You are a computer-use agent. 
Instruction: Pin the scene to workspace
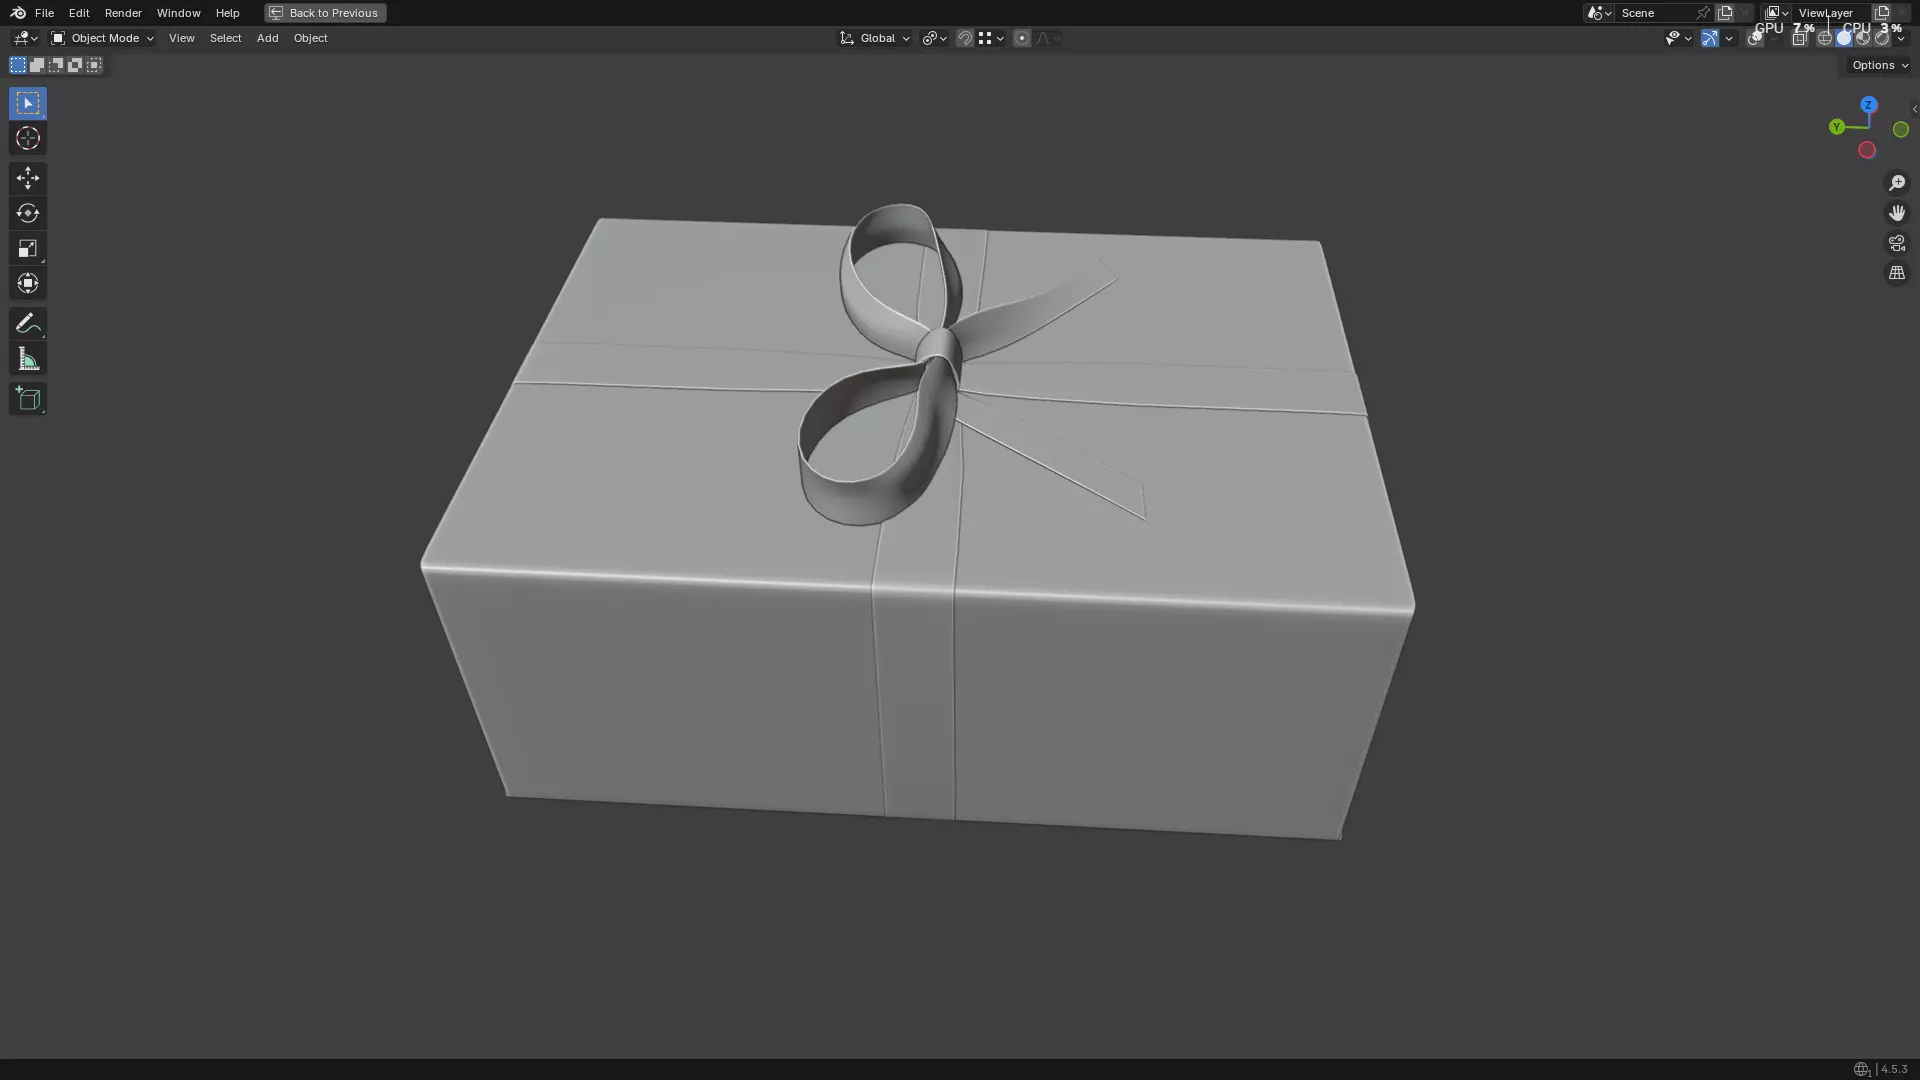tap(1703, 13)
